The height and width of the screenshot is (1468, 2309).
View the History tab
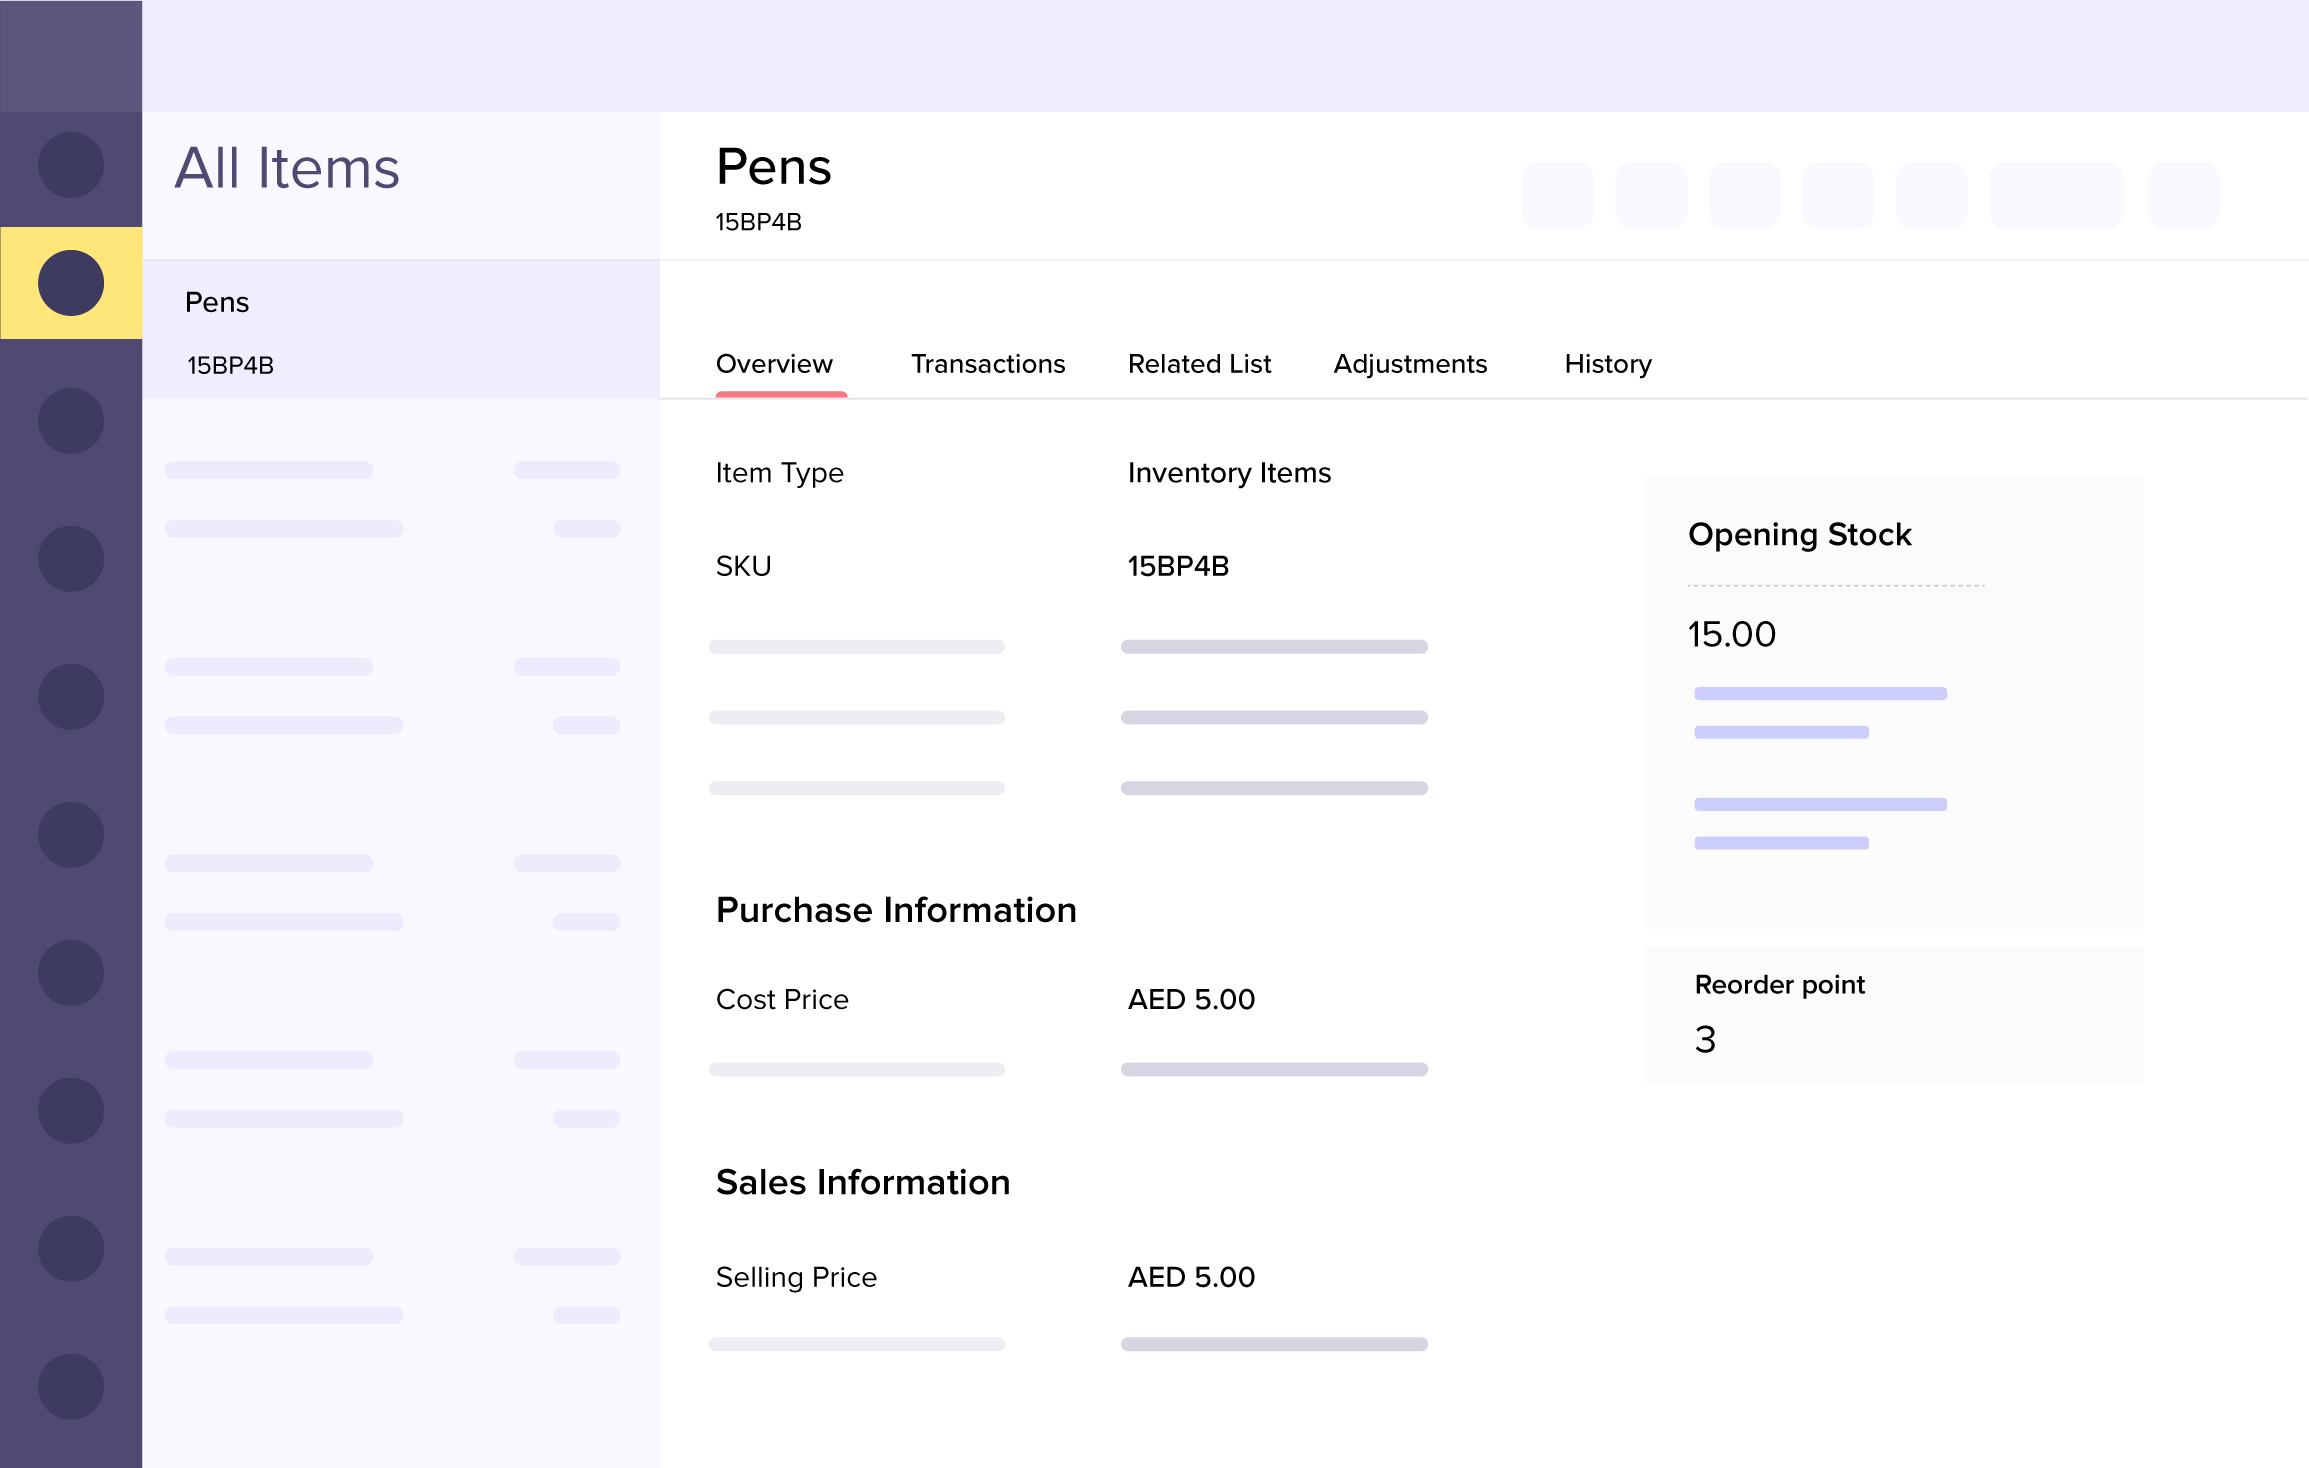tap(1608, 364)
